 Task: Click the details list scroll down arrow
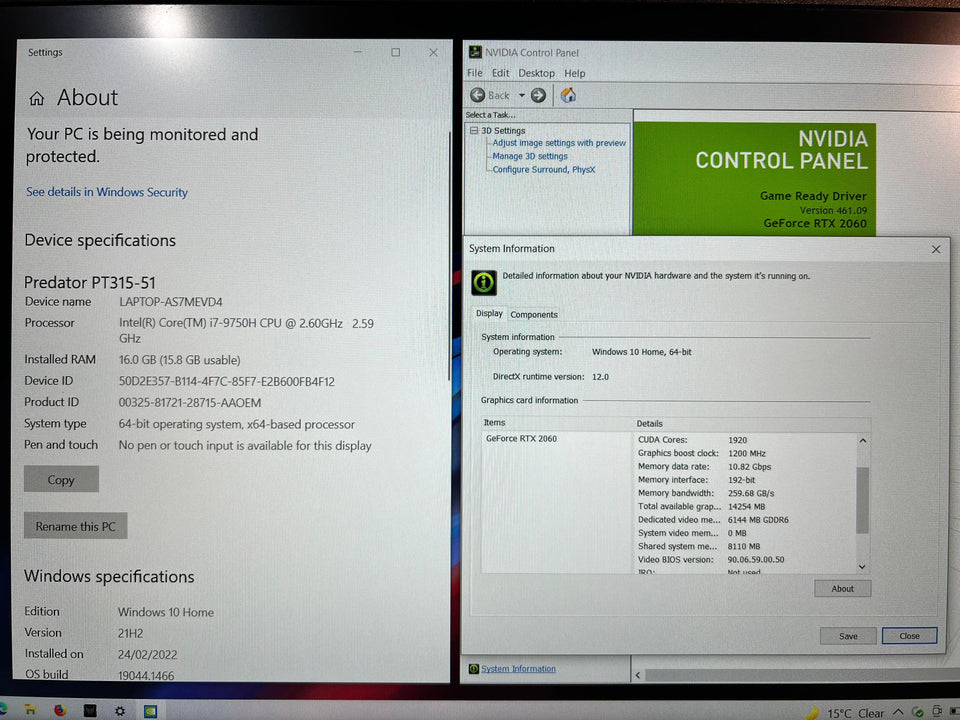[x=863, y=566]
